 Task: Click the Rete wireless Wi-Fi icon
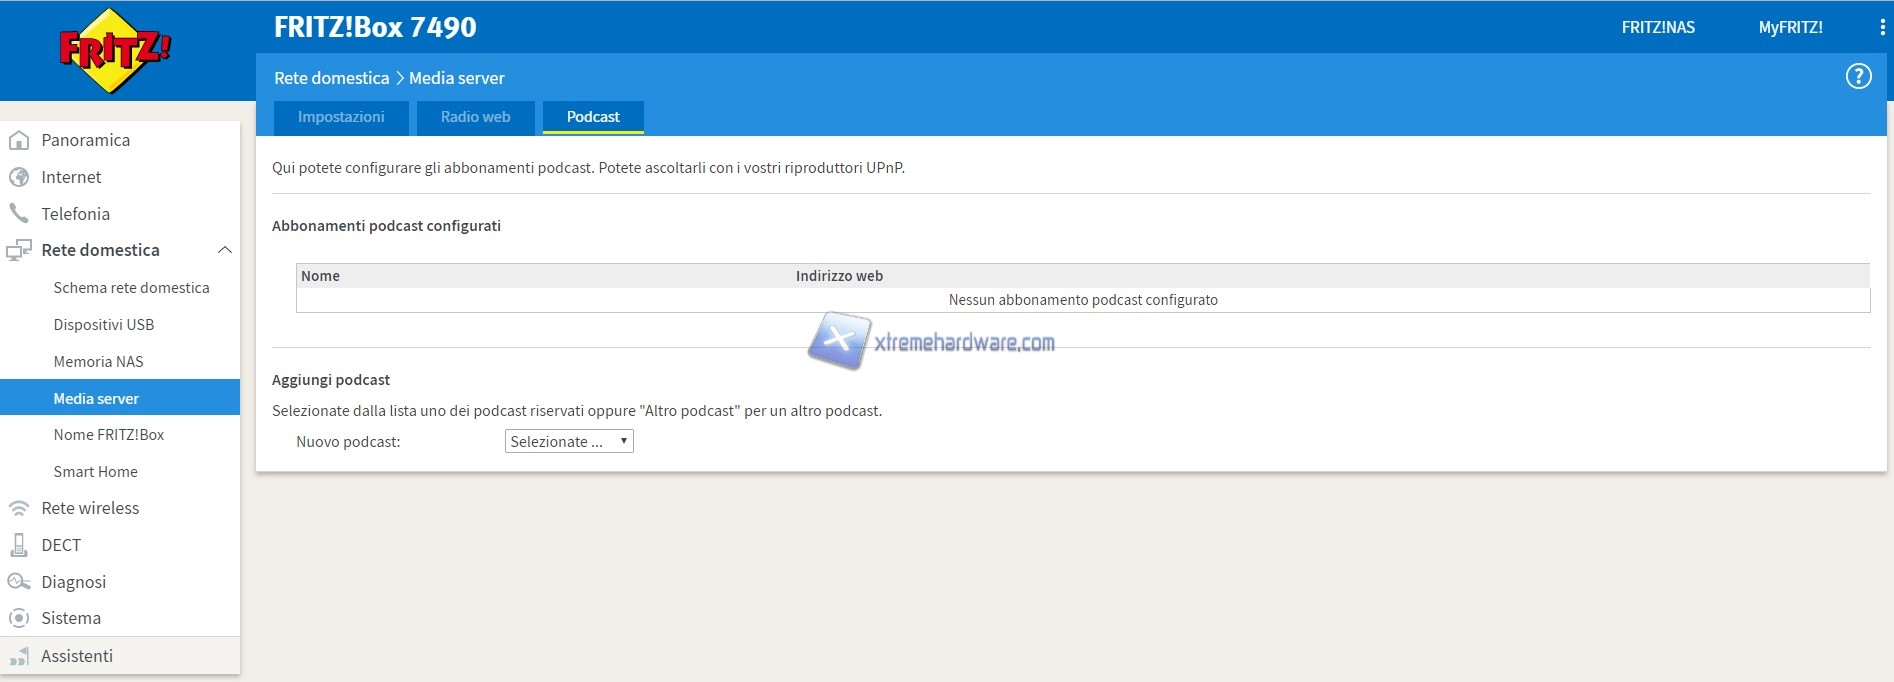[18, 508]
